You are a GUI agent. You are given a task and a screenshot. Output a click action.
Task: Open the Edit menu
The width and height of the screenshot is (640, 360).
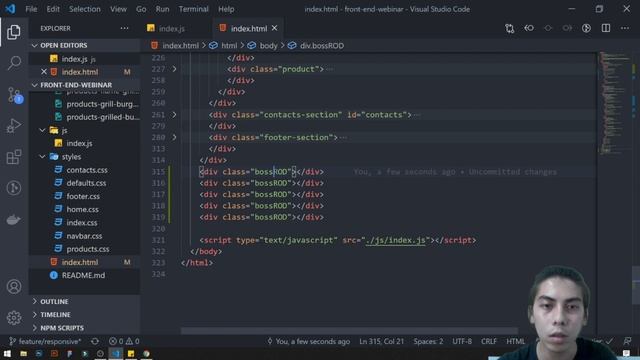click(x=53, y=9)
